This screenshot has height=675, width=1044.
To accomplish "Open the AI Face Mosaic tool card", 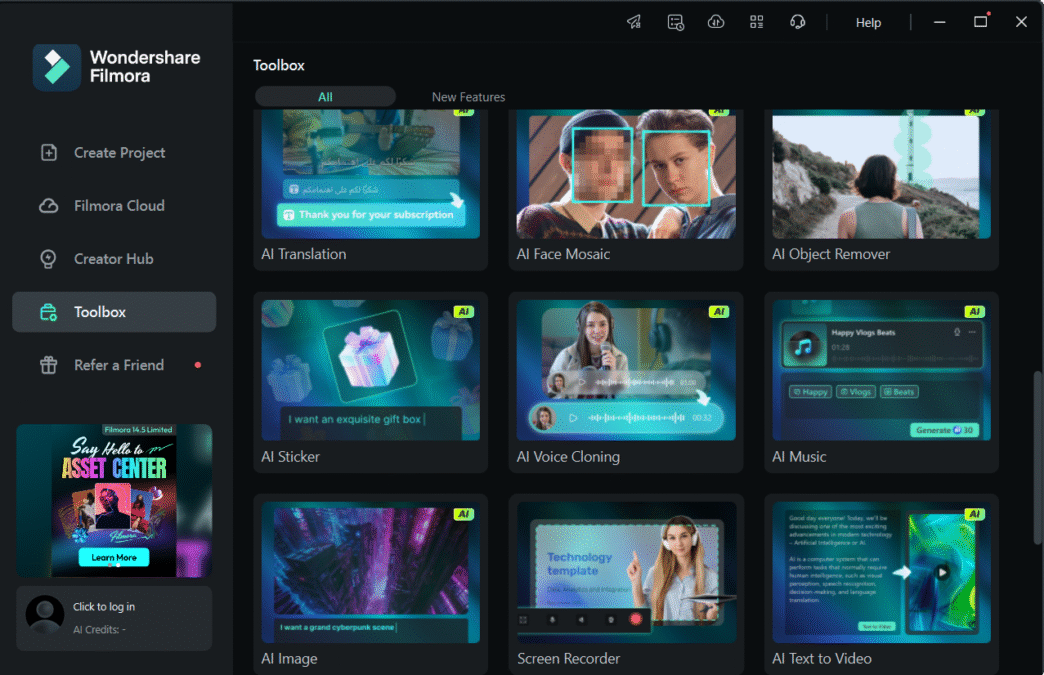I will pos(626,189).
